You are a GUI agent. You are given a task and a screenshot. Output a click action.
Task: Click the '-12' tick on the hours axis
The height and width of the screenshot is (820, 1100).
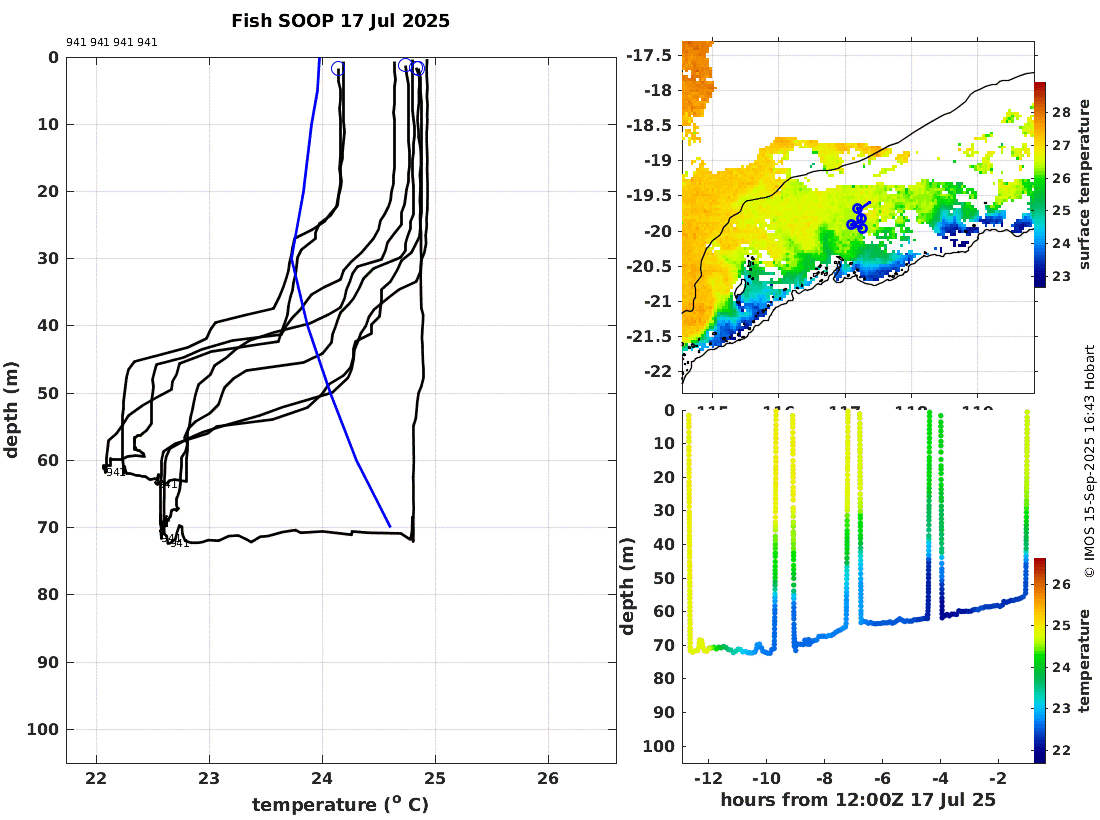click(709, 778)
